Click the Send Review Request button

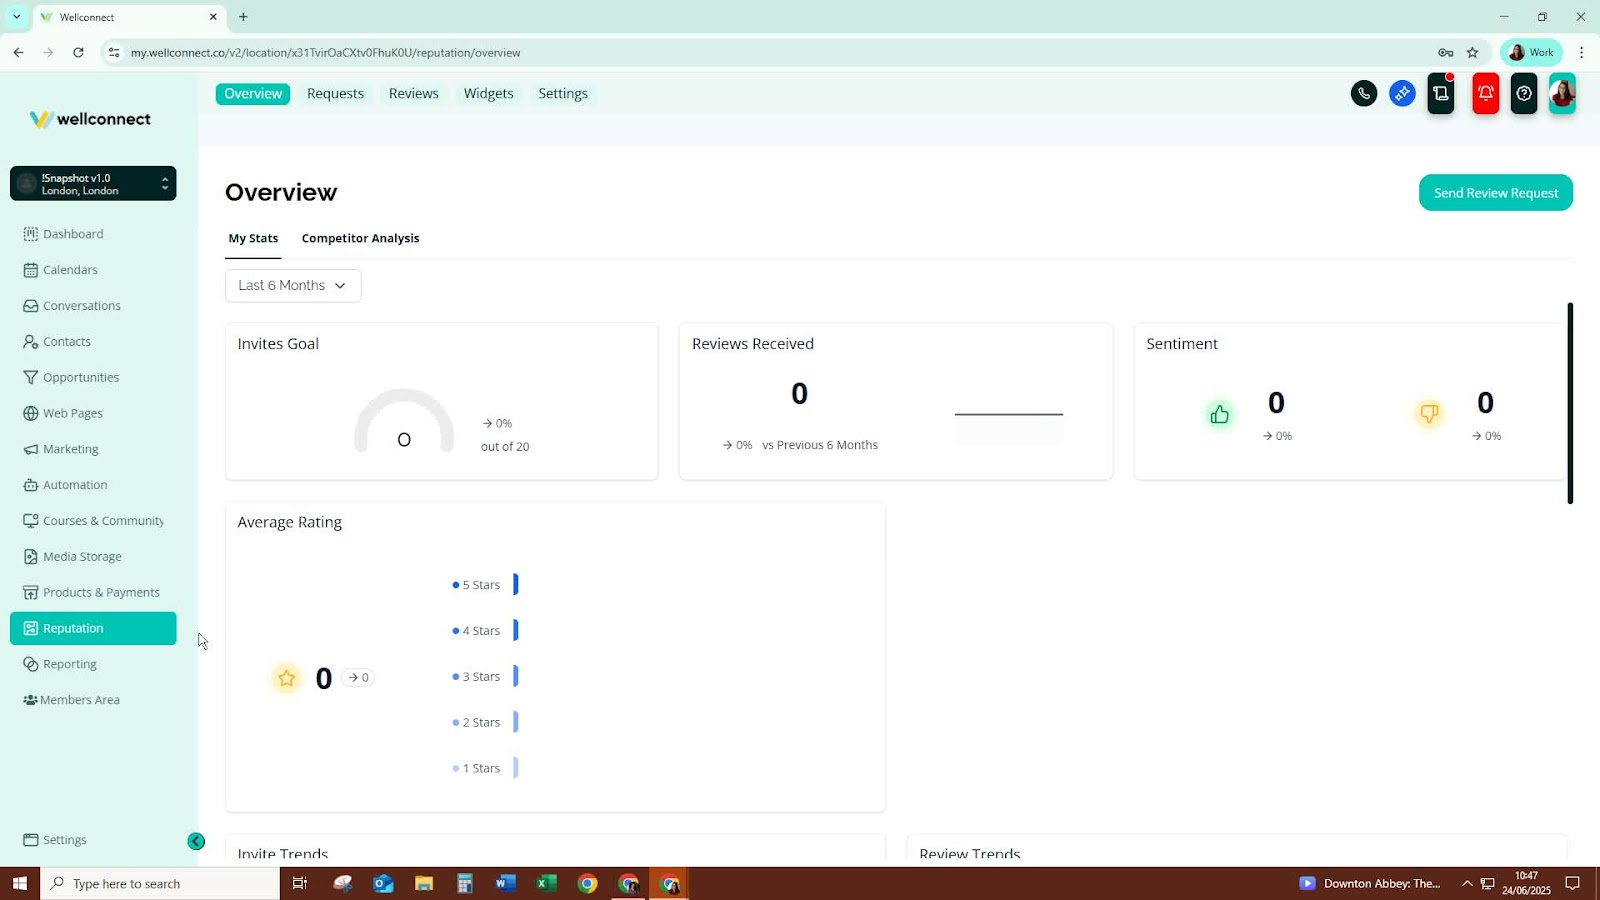click(x=1495, y=193)
